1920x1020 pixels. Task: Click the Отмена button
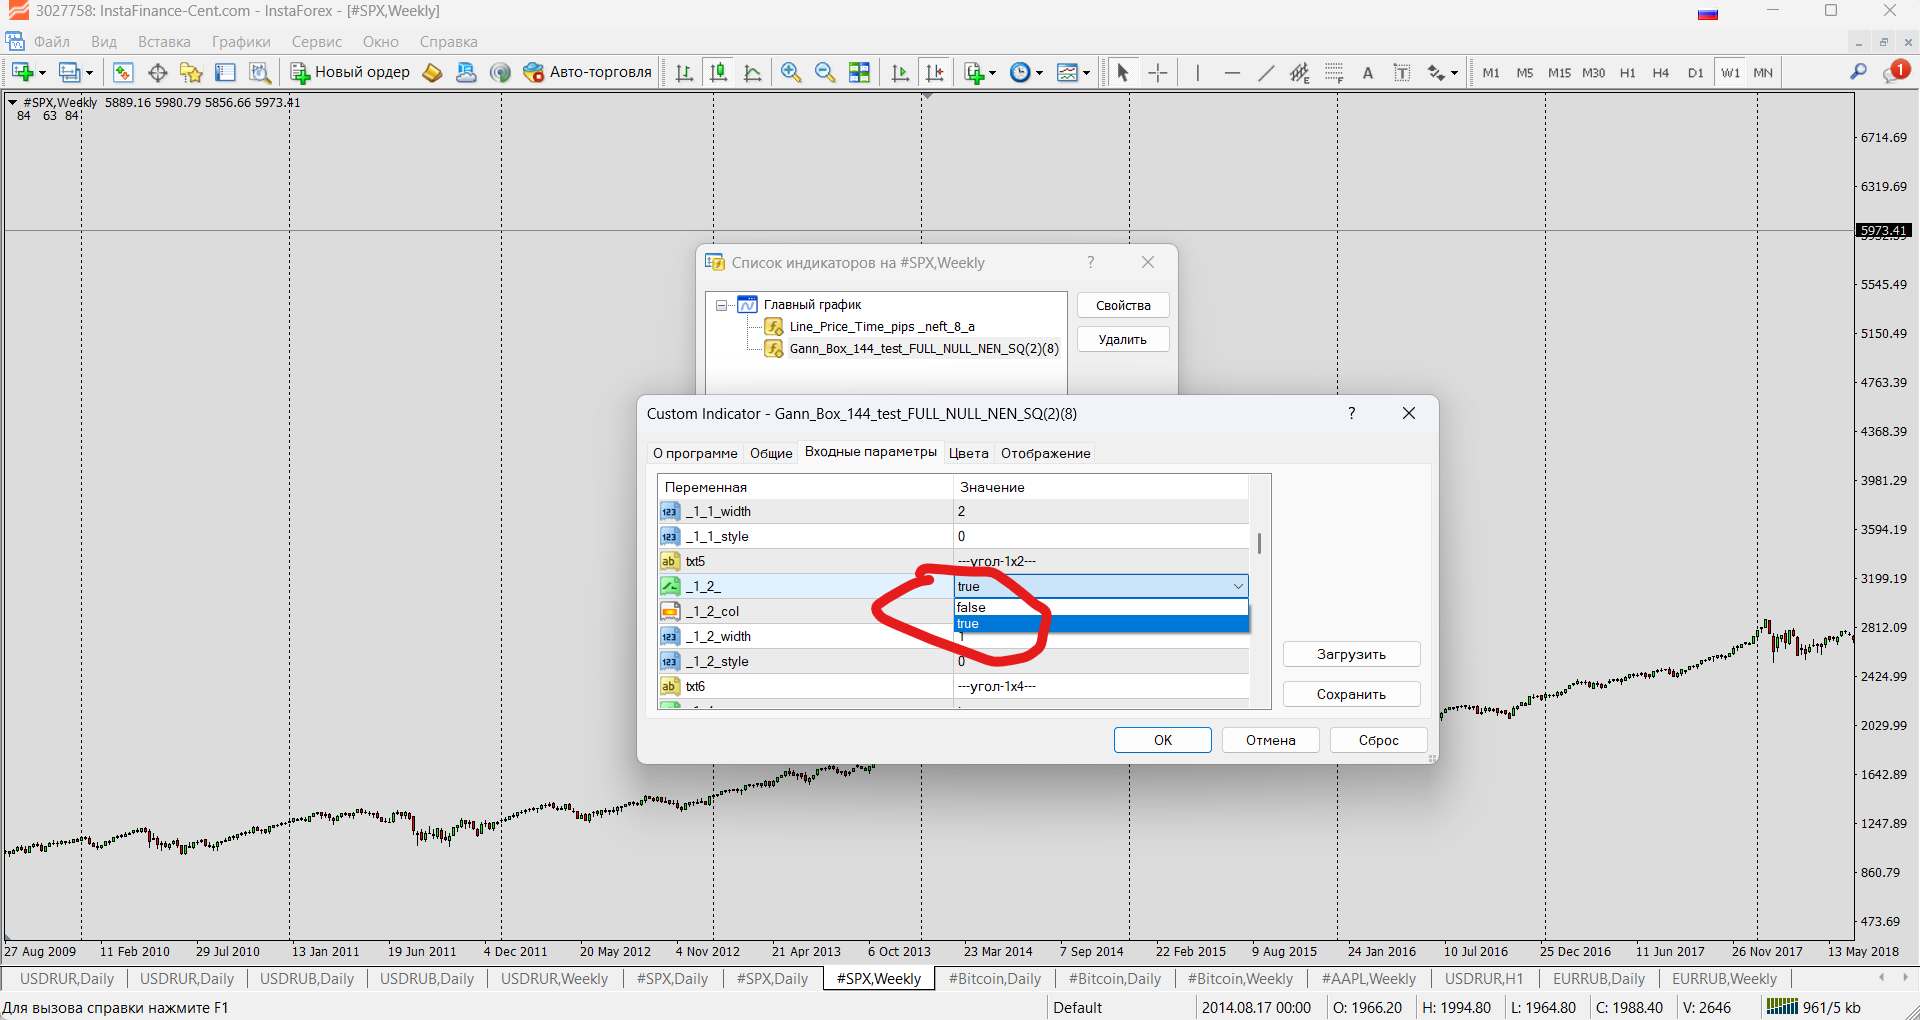(1271, 740)
